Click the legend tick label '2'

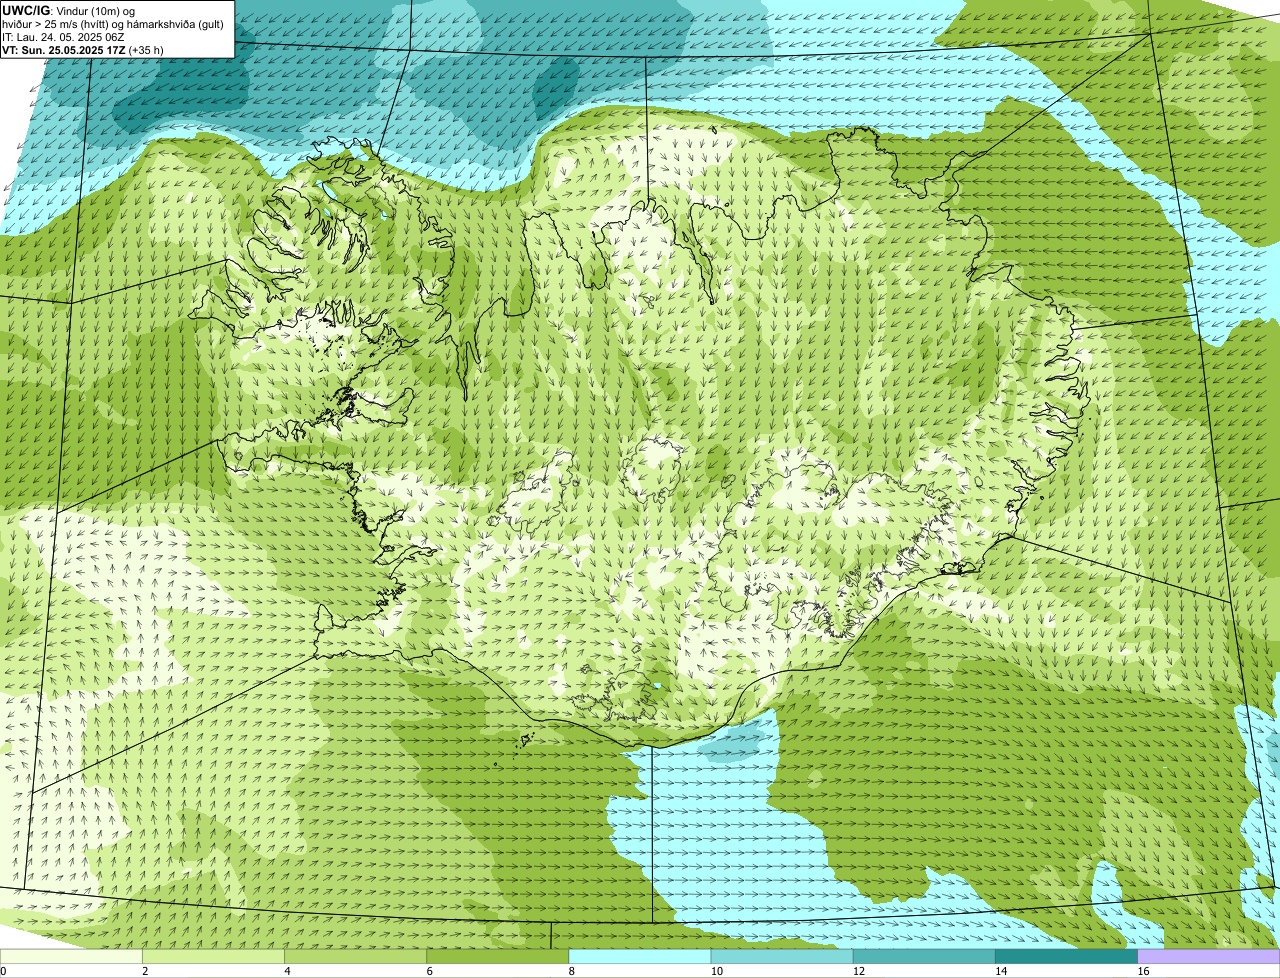click(x=145, y=971)
